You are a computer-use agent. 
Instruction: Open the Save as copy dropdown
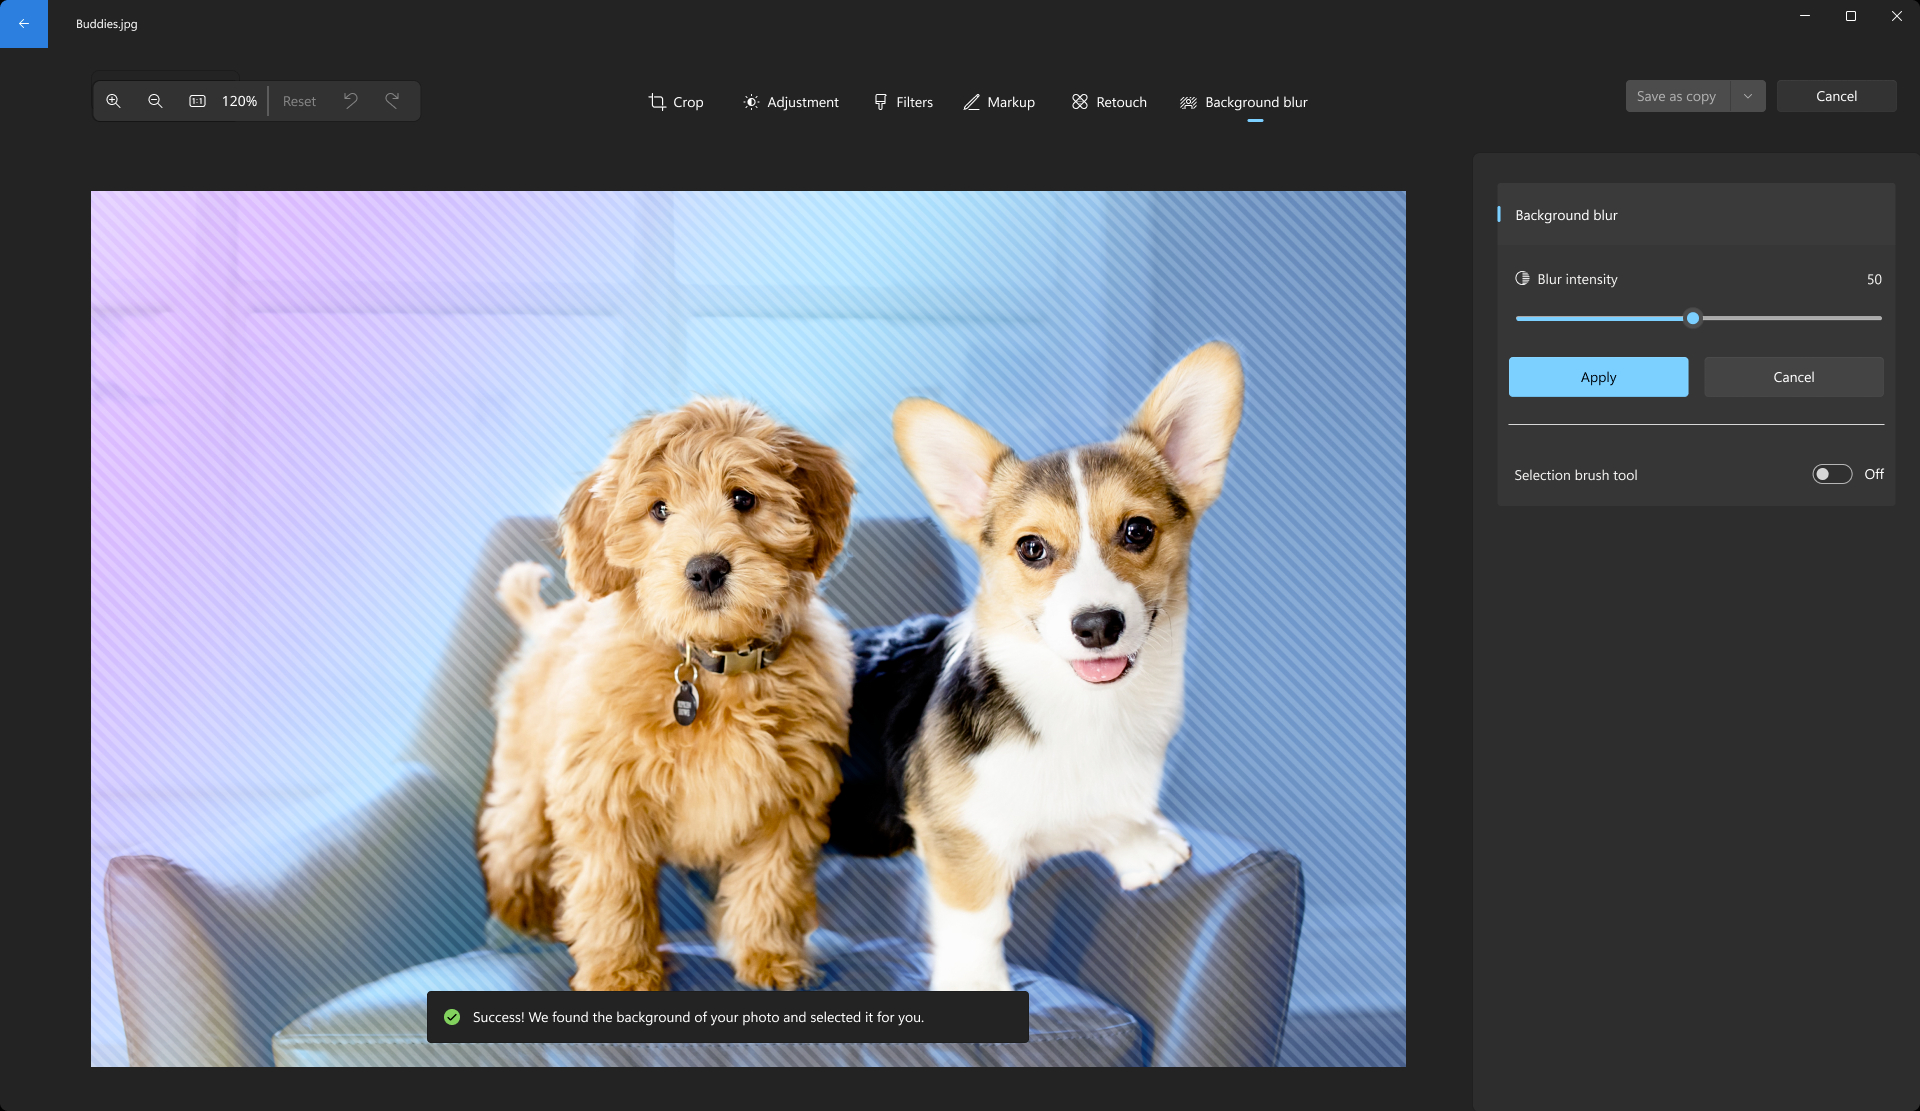(1747, 95)
